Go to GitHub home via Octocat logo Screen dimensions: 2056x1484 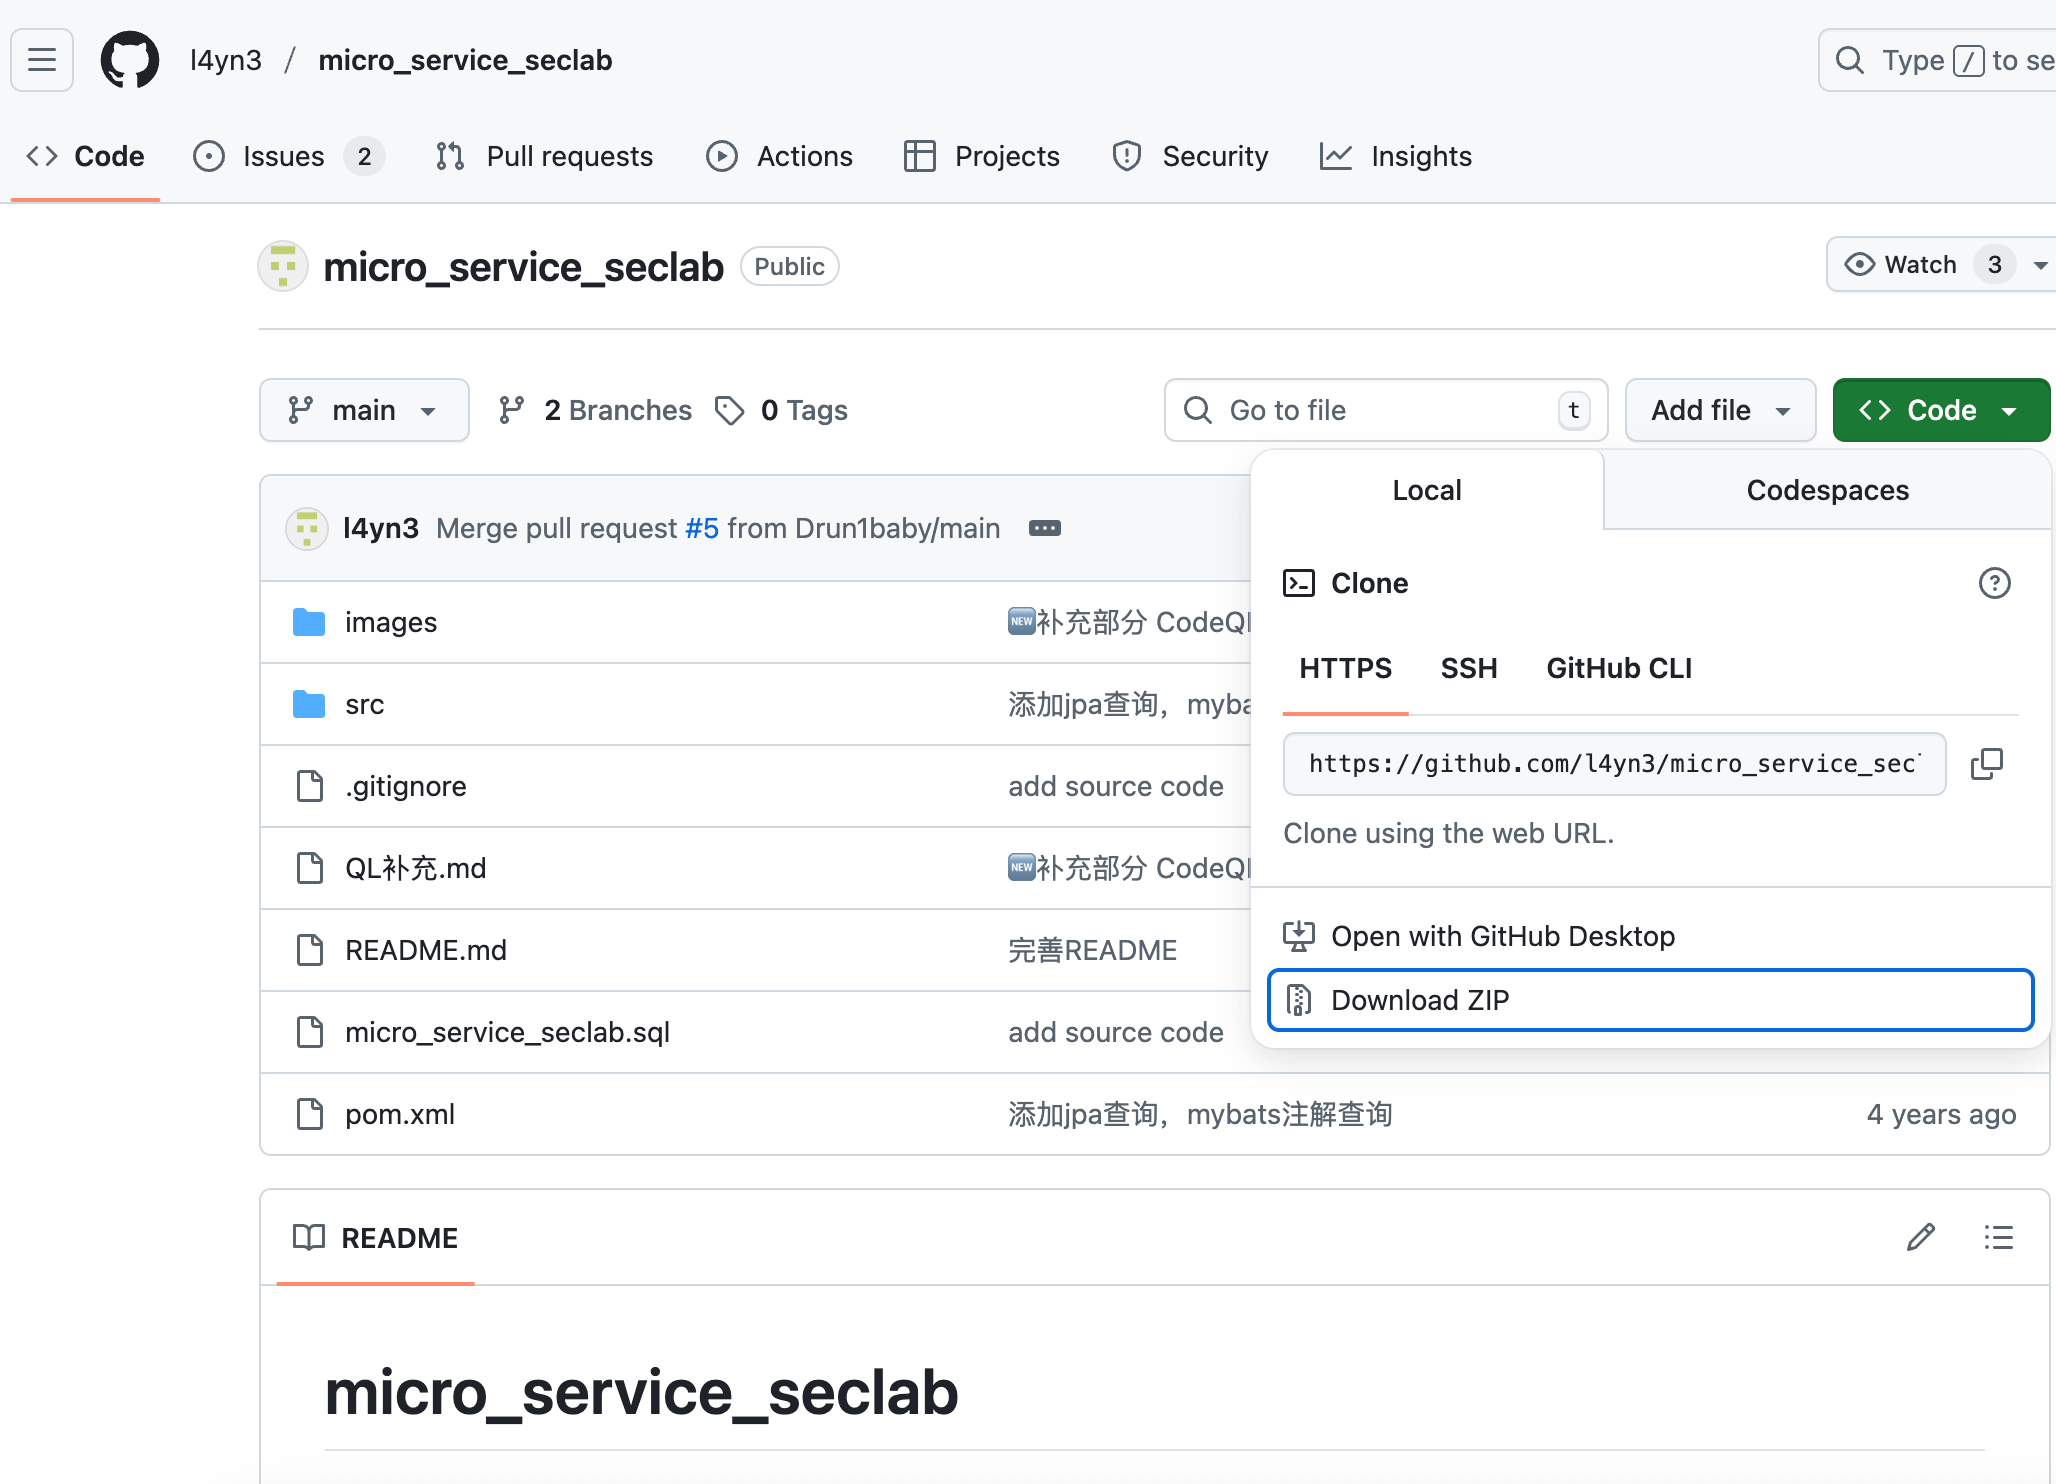point(130,60)
